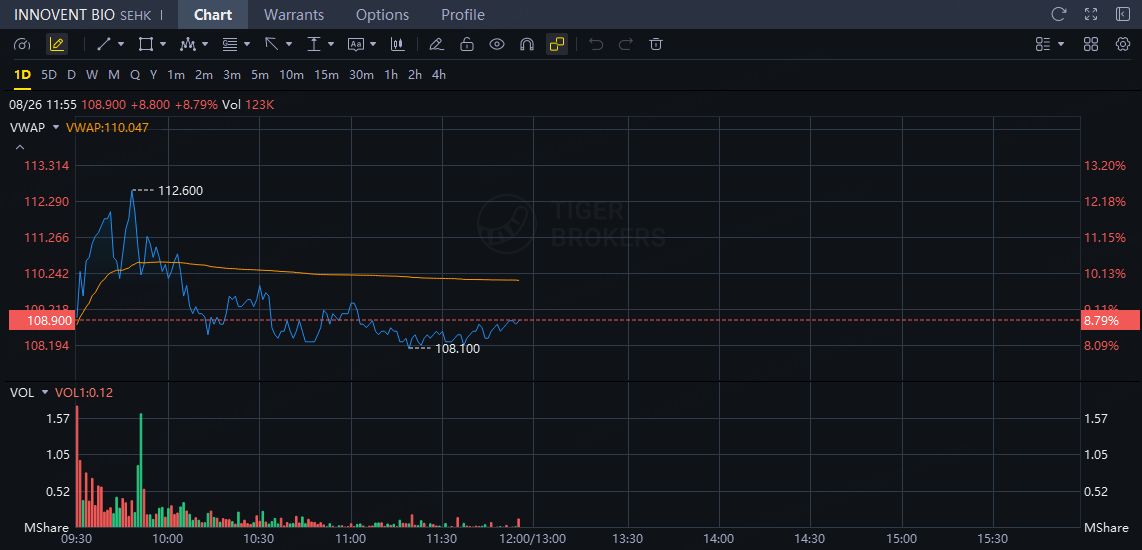Select the 10m interval
This screenshot has width=1142, height=550.
pyautogui.click(x=291, y=74)
